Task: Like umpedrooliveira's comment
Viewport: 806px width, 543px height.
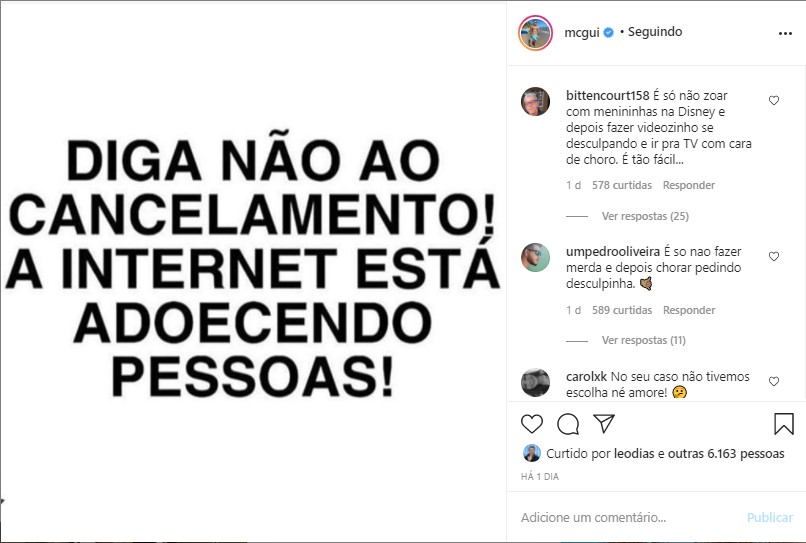Action: click(x=774, y=256)
